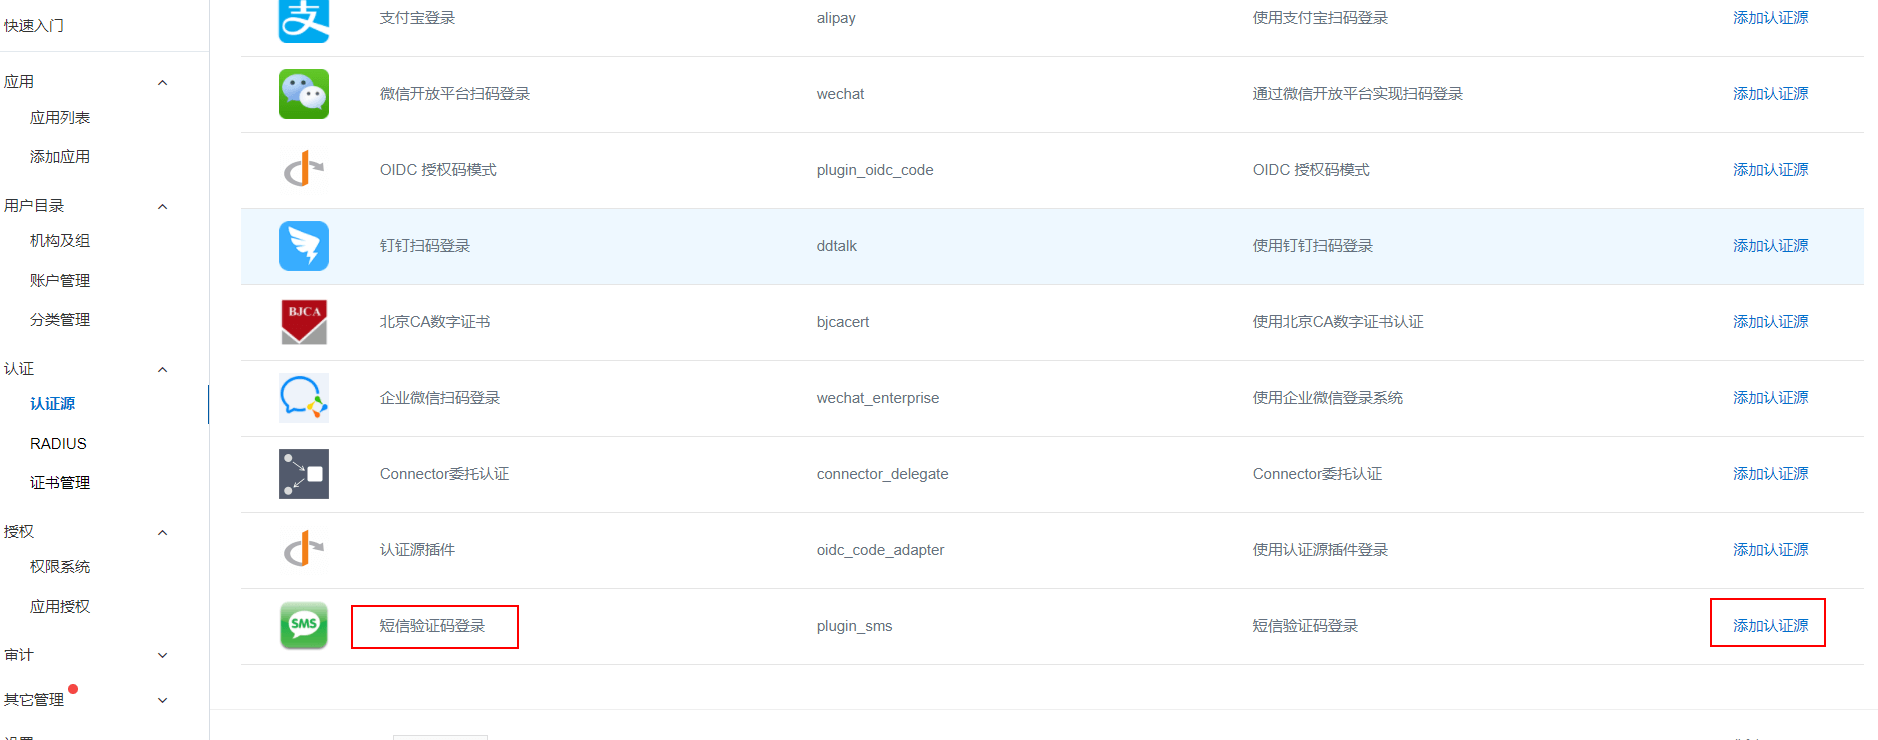Screen dimensions: 1878x740
Task: Click the DingTalk blue wing icon
Action: click(x=304, y=246)
